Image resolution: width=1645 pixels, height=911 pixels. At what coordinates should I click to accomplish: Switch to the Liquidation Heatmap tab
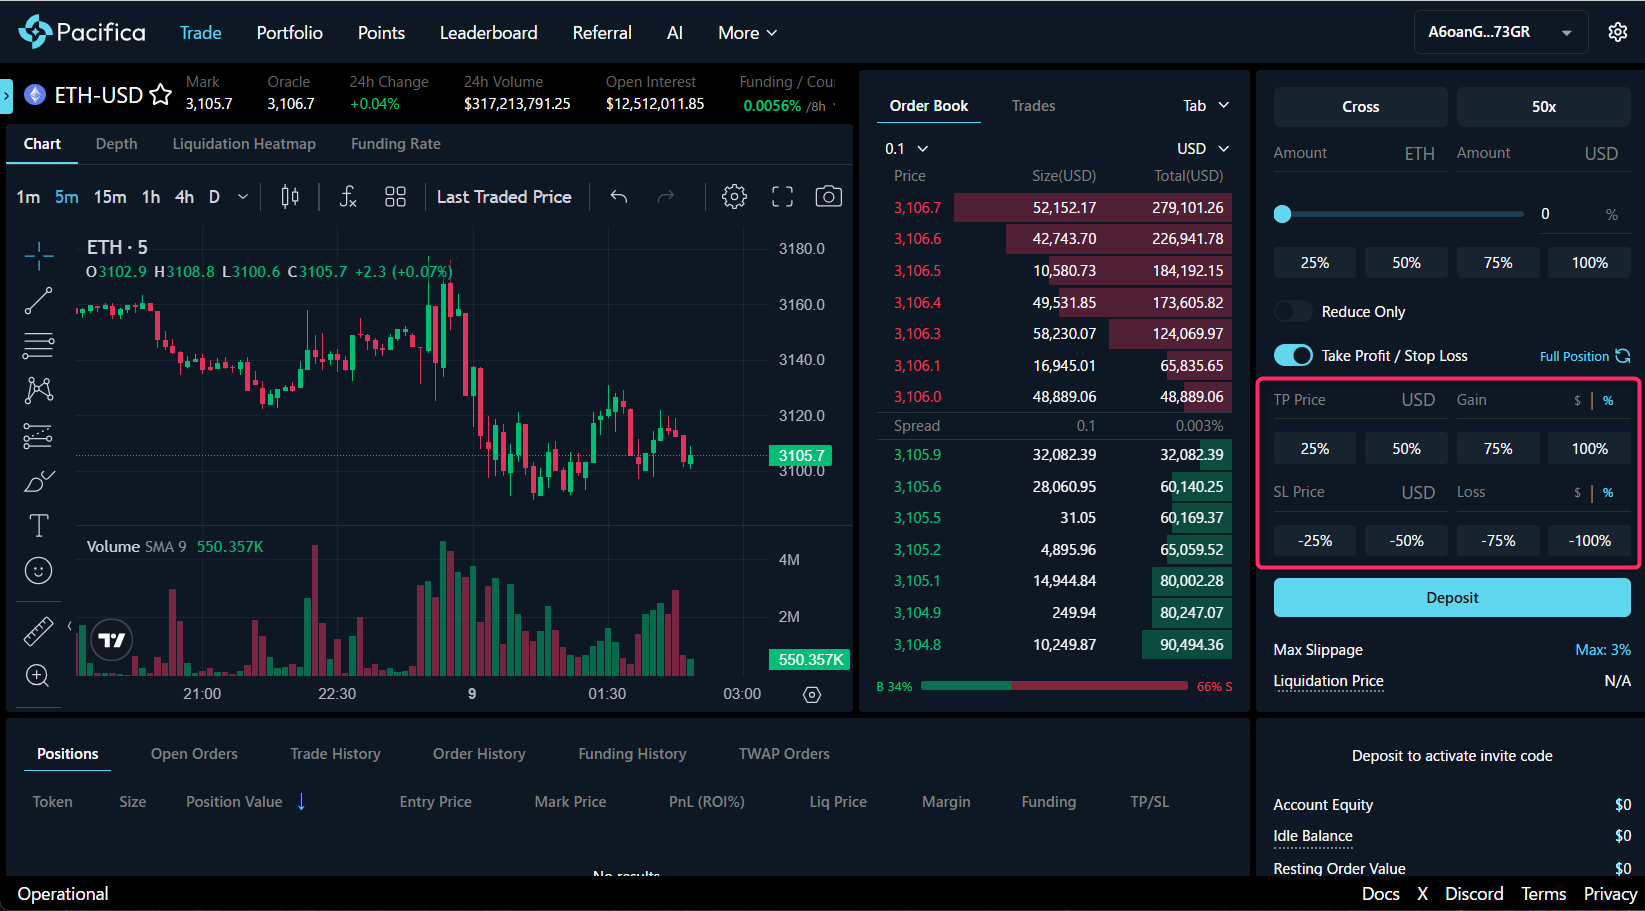click(244, 144)
